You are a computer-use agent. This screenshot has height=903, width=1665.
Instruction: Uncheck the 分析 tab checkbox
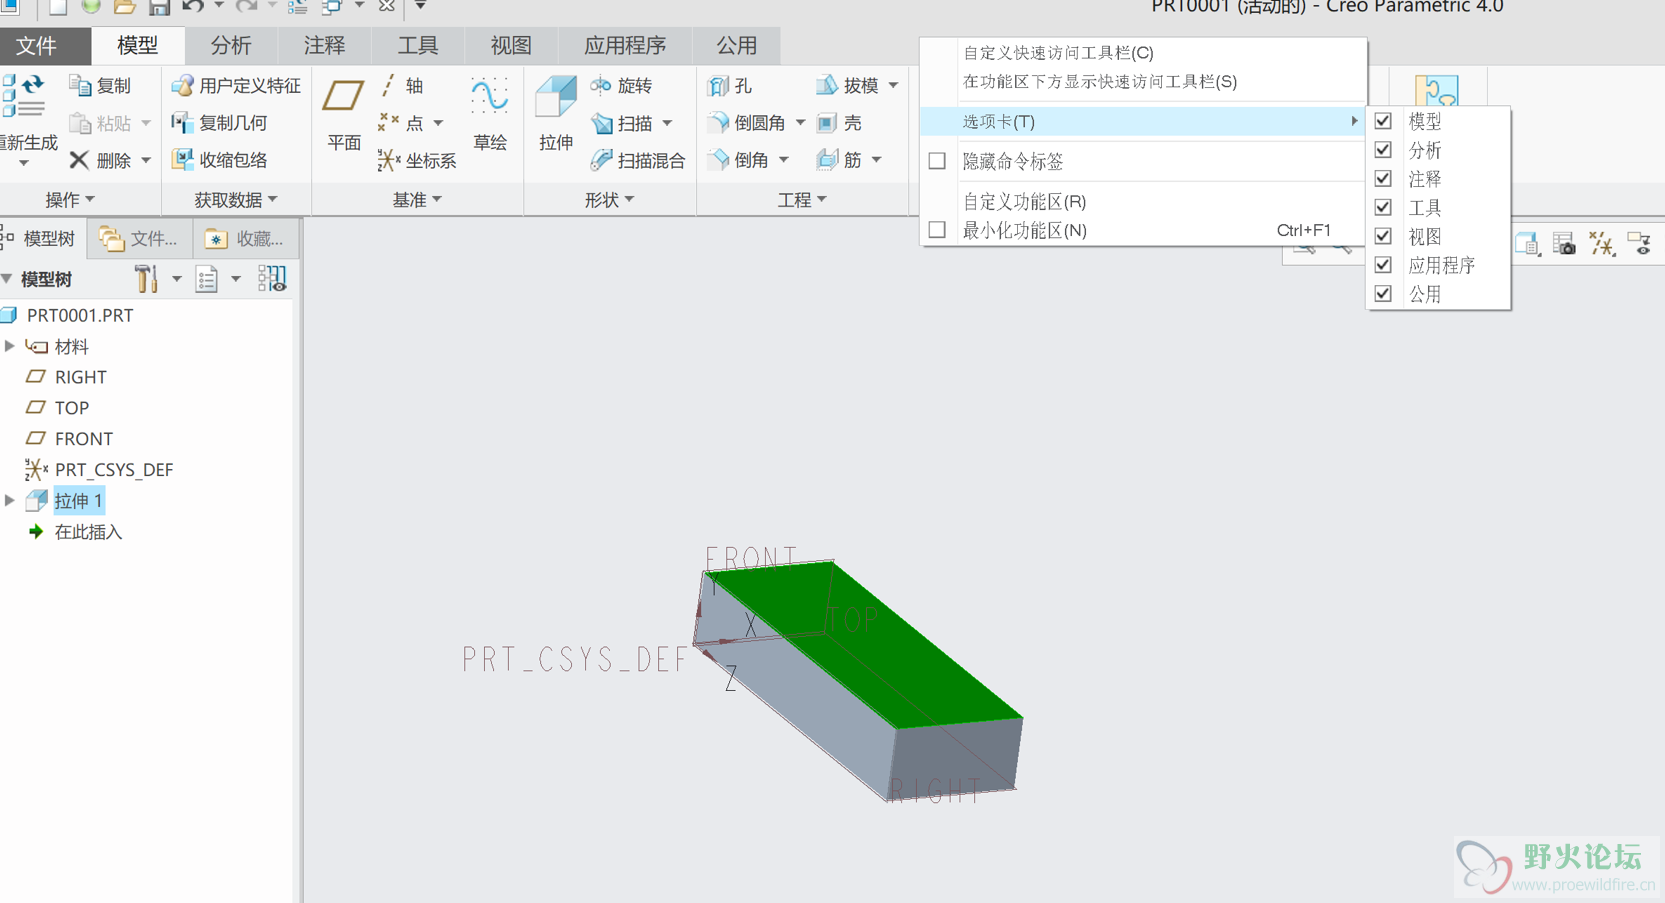point(1383,150)
